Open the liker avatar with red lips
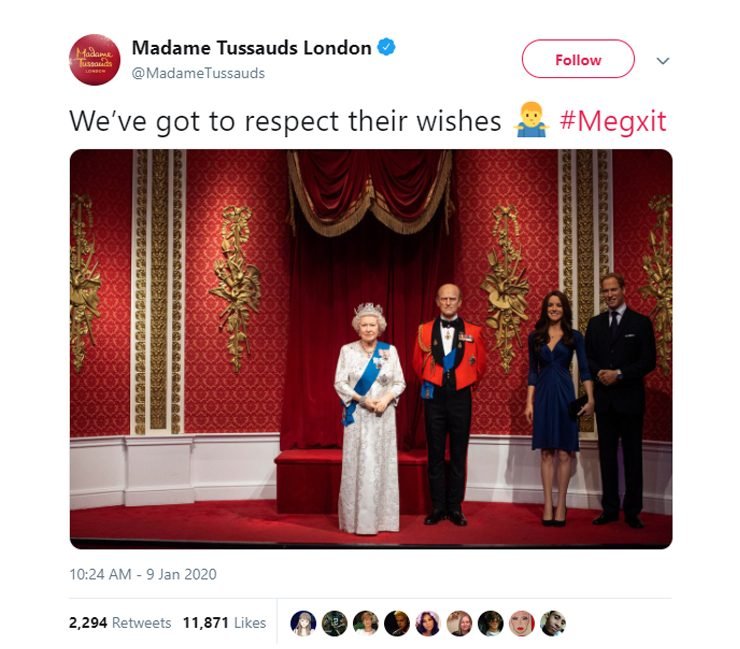740x649 pixels. pos(521,623)
